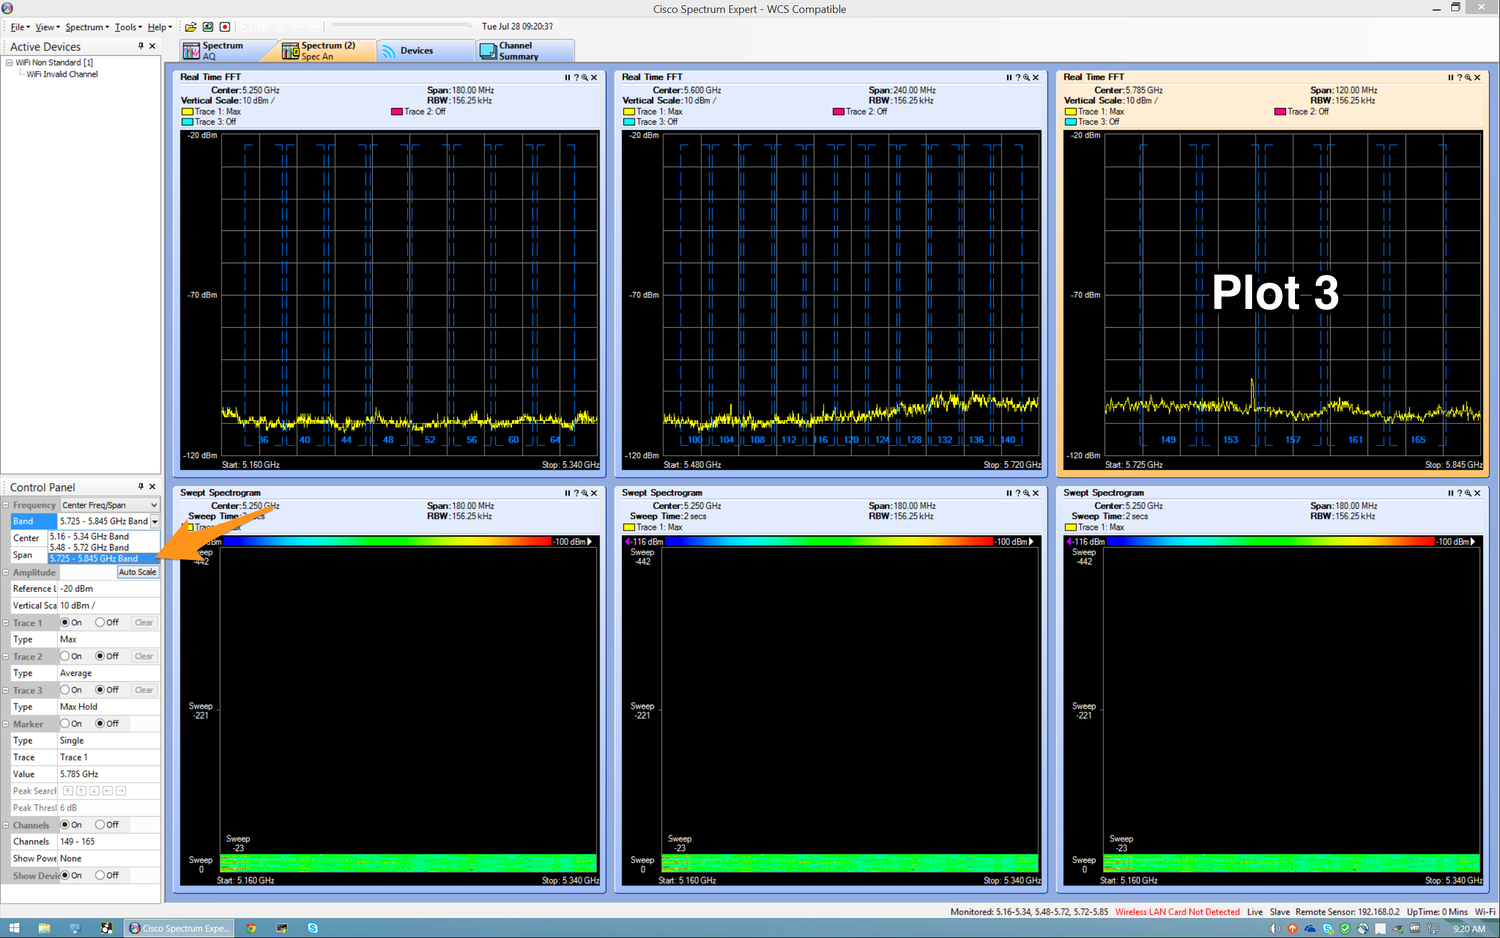Screen dimensions: 1500x938
Task: Close the Control Panel pane
Action: (152, 487)
